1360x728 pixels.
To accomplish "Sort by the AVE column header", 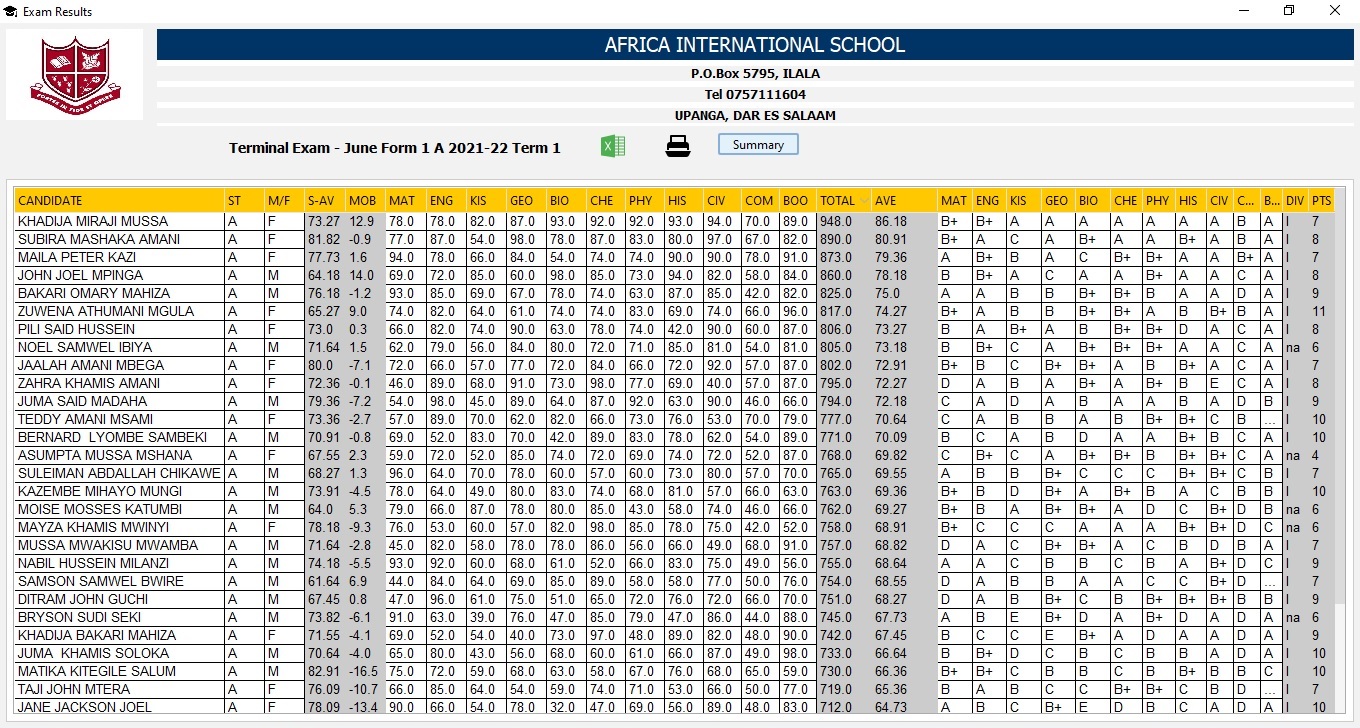I will tap(904, 200).
